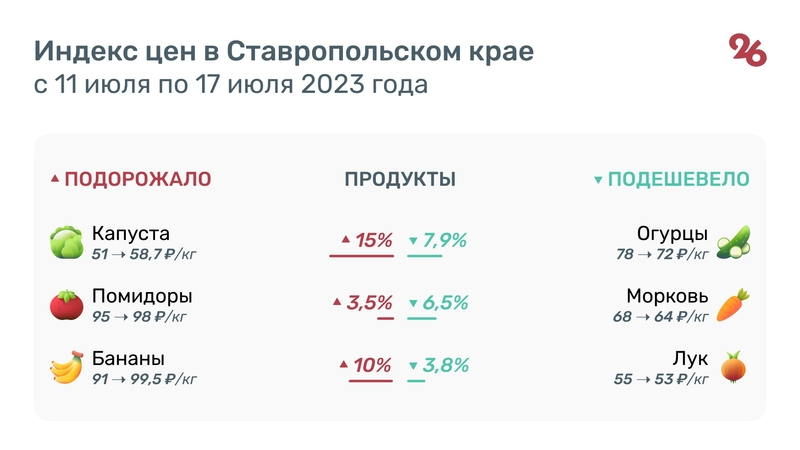The height and width of the screenshot is (450, 800).
Task: Click the title Индекс цен в Ставропольском крае
Action: pyautogui.click(x=284, y=51)
